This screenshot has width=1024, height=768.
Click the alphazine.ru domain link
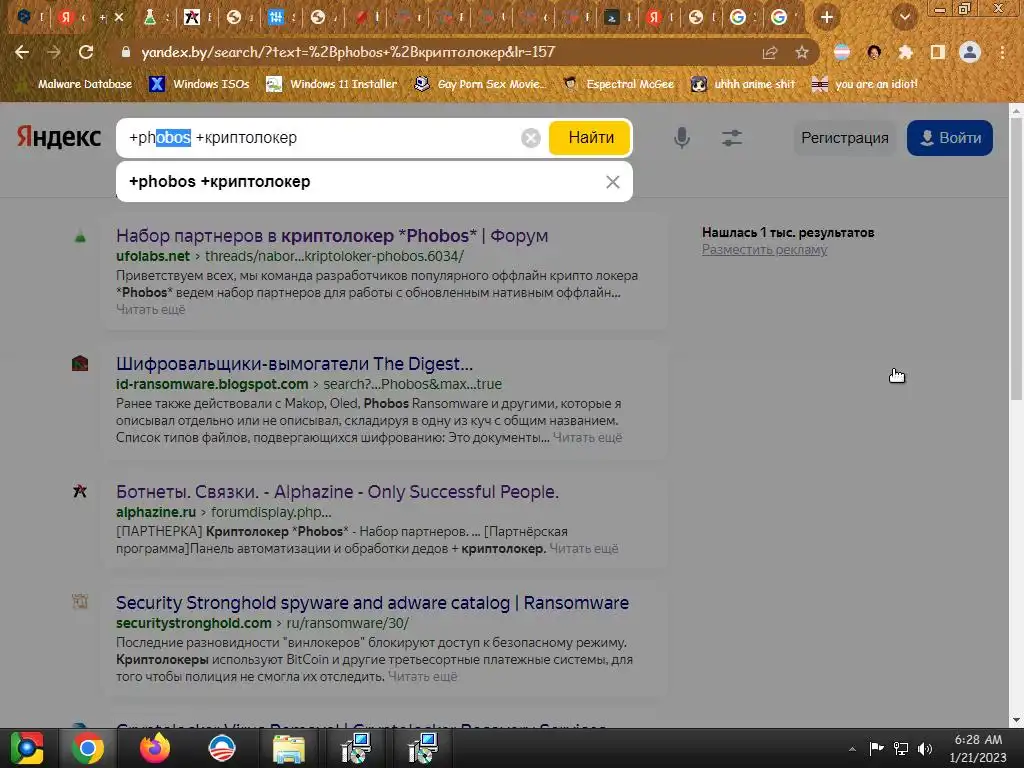[156, 512]
